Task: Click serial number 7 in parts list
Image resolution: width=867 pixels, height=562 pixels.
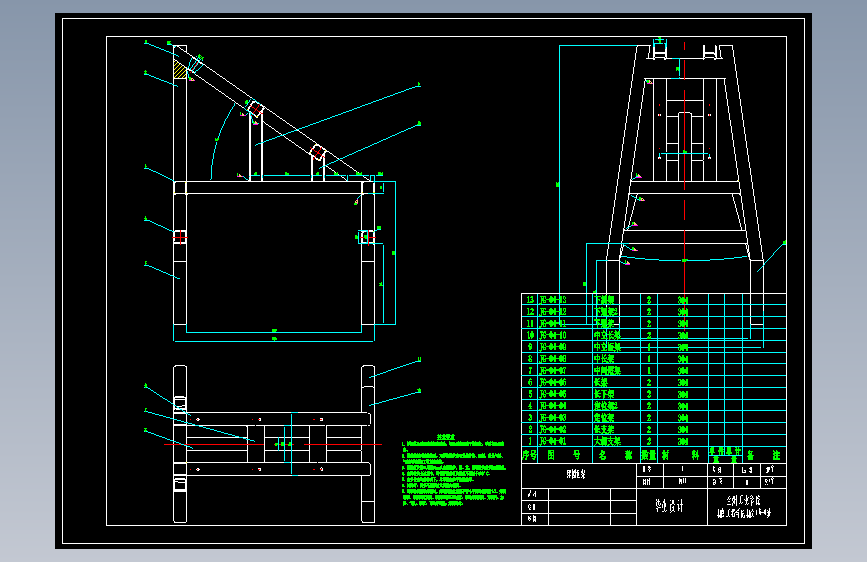Action: [x=530, y=371]
